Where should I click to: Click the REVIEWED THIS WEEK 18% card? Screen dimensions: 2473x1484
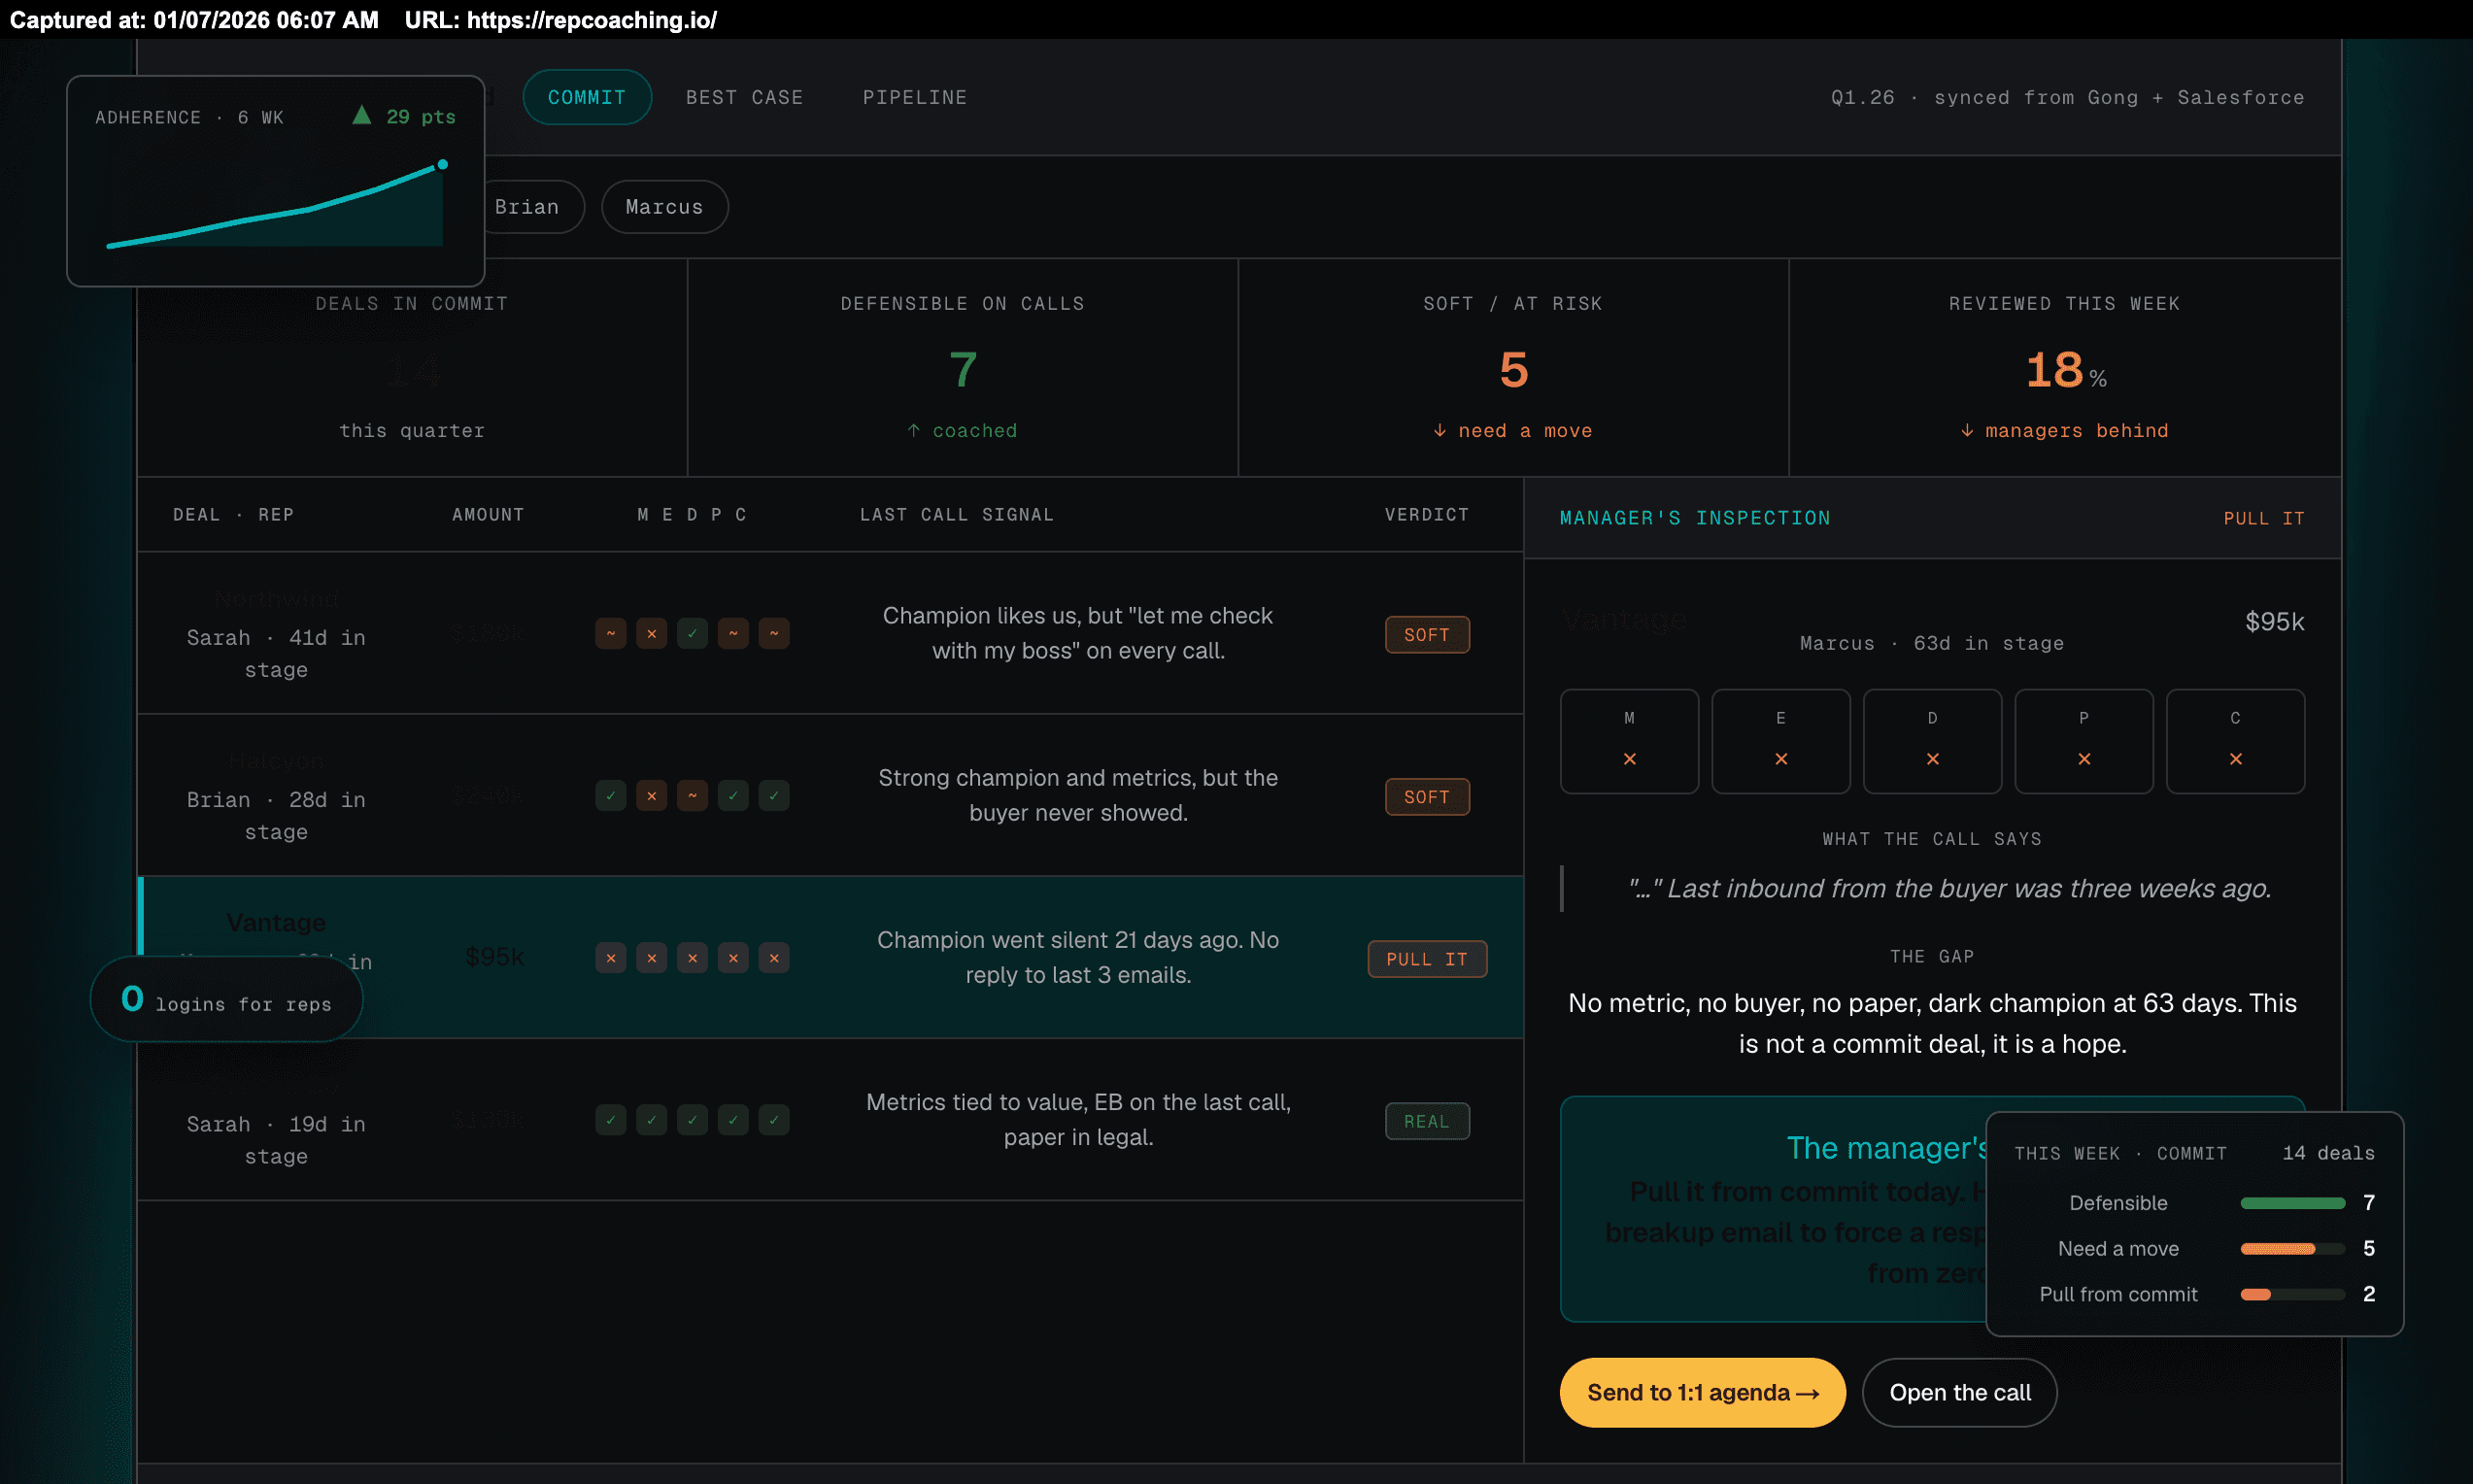[2064, 367]
